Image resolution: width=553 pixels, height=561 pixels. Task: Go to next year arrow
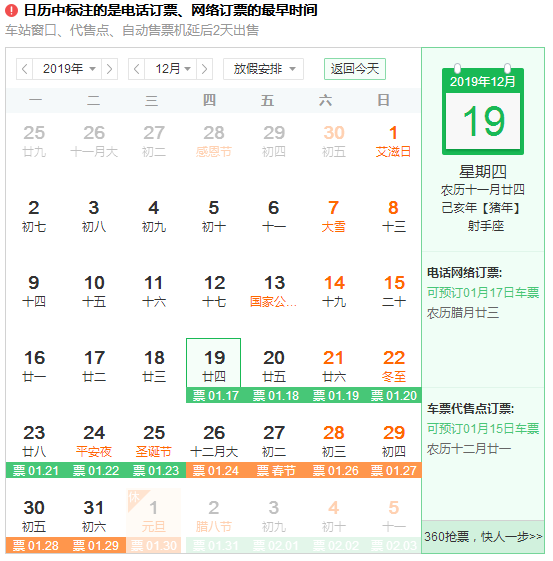pyautogui.click(x=109, y=69)
